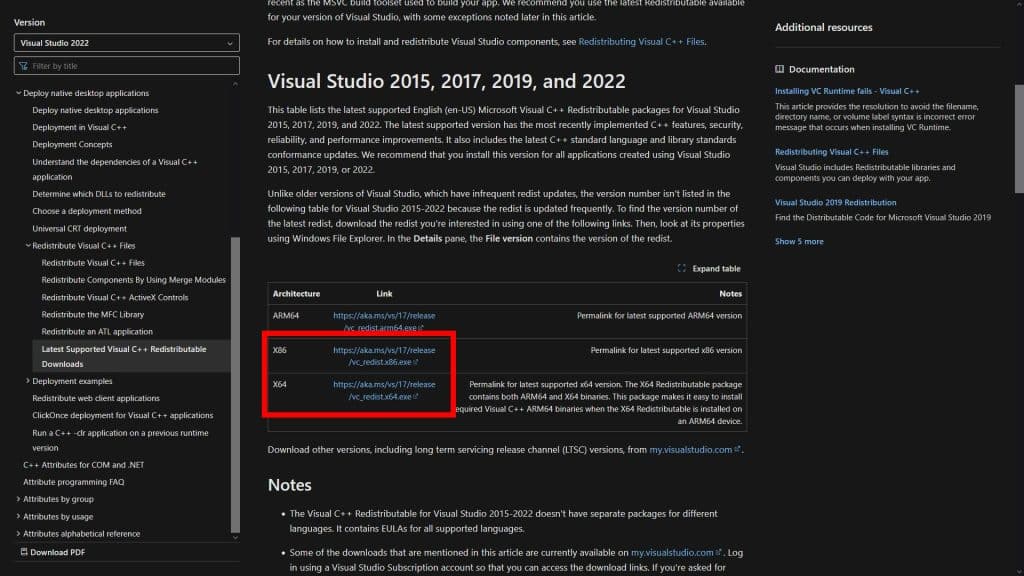
Task: Click Show 5 more resources
Action: pyautogui.click(x=799, y=242)
